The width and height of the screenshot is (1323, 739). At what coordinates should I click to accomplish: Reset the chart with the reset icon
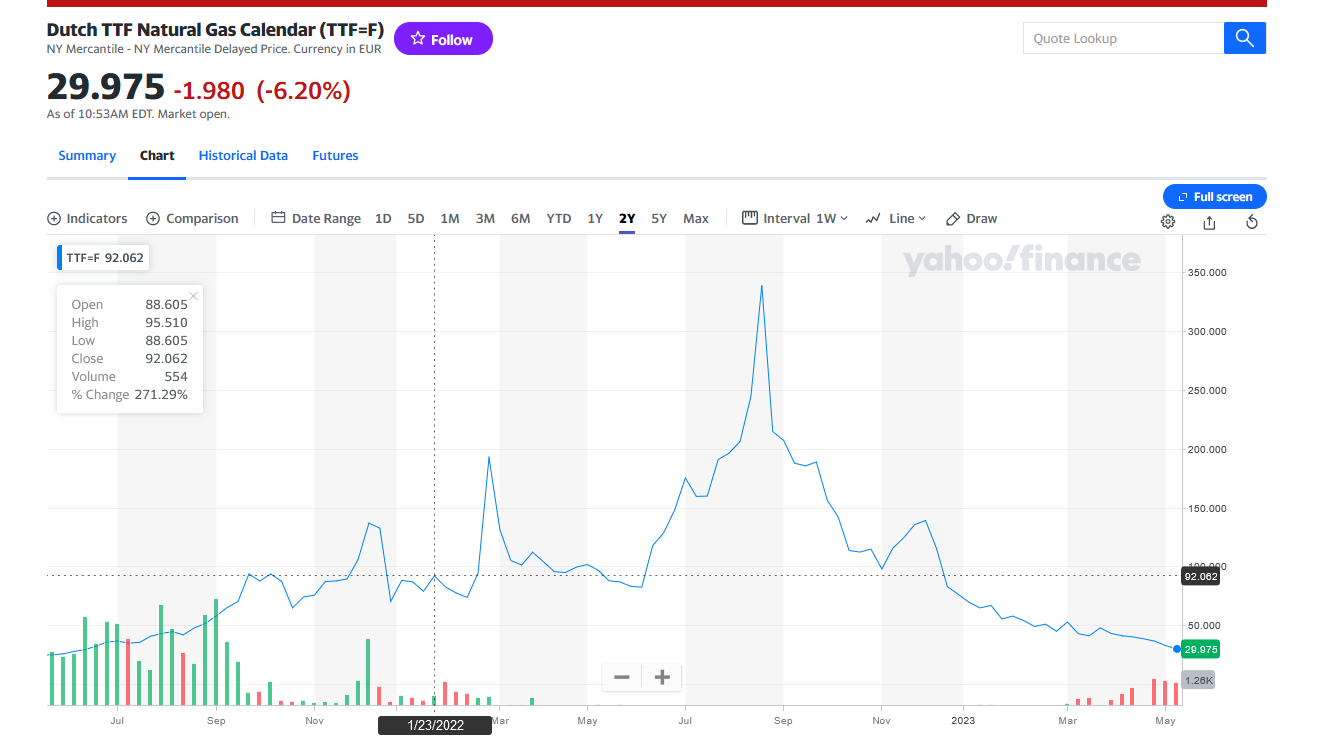pos(1252,222)
